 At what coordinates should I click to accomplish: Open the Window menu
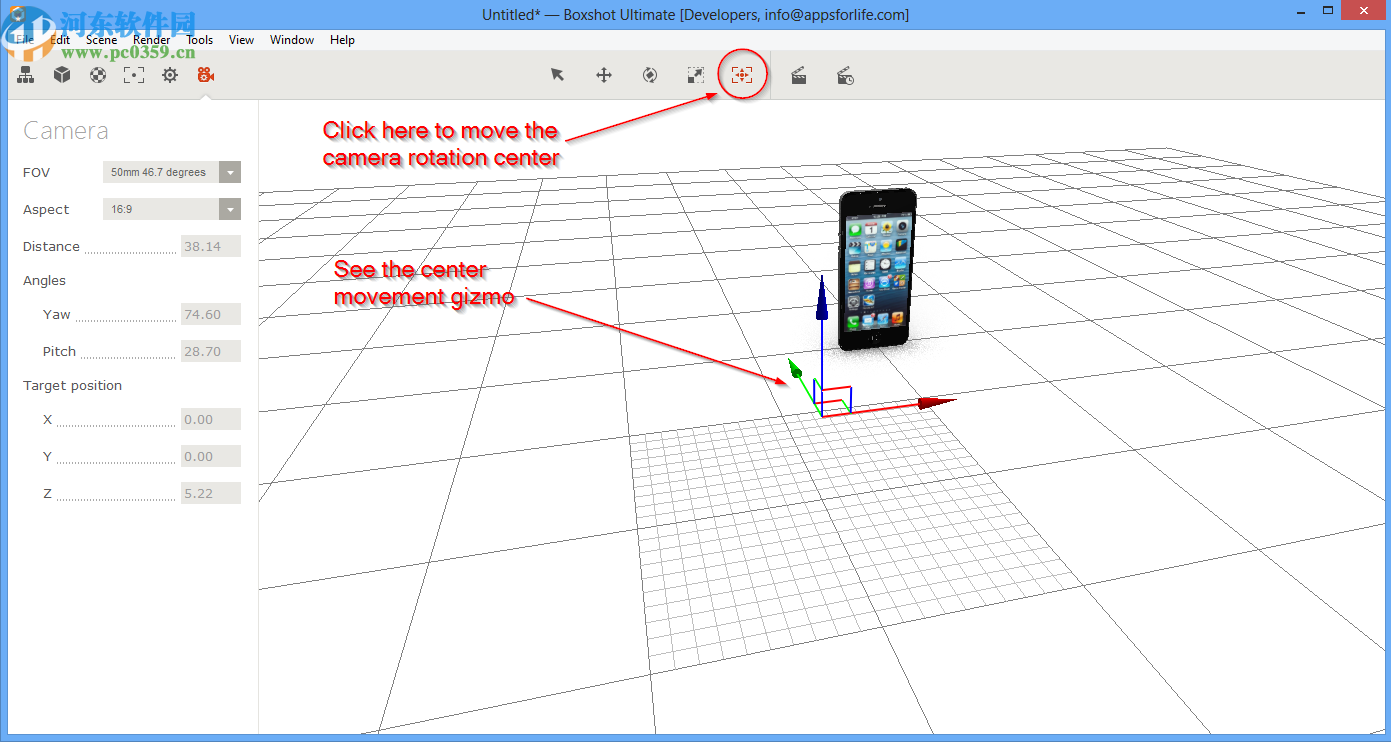292,40
